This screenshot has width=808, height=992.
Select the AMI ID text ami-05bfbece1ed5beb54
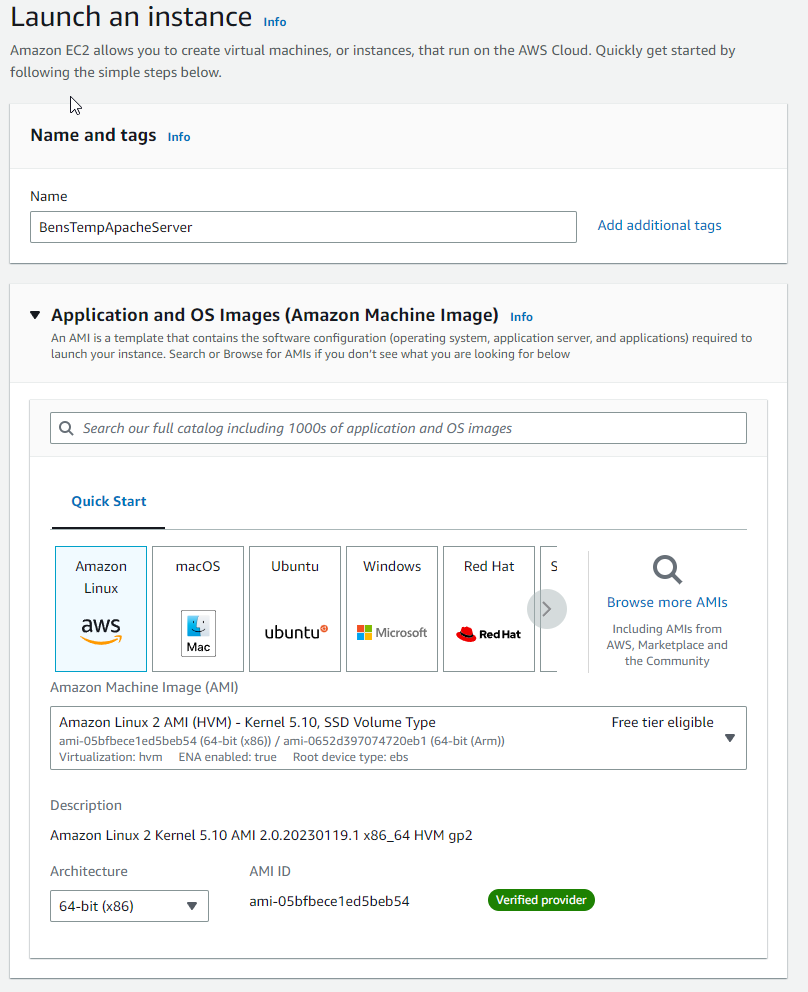click(329, 901)
